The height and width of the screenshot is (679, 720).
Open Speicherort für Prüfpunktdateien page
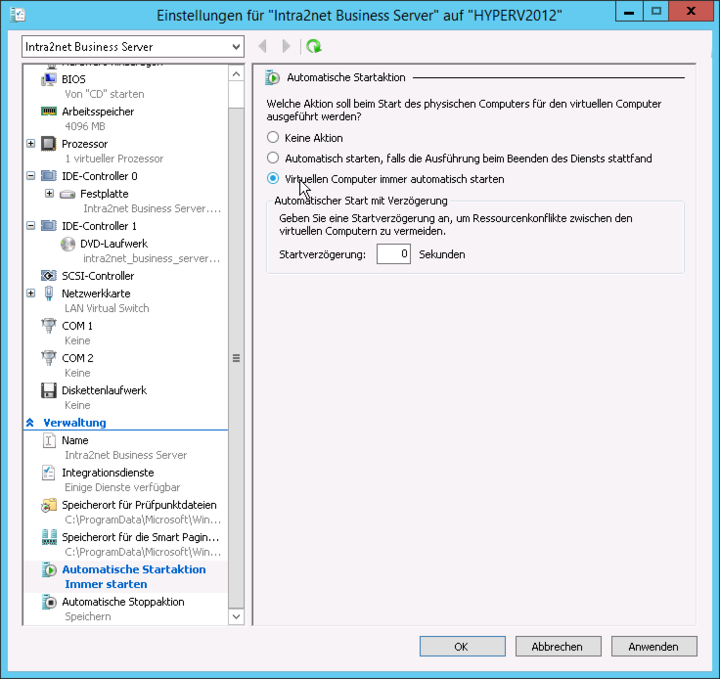point(139,505)
